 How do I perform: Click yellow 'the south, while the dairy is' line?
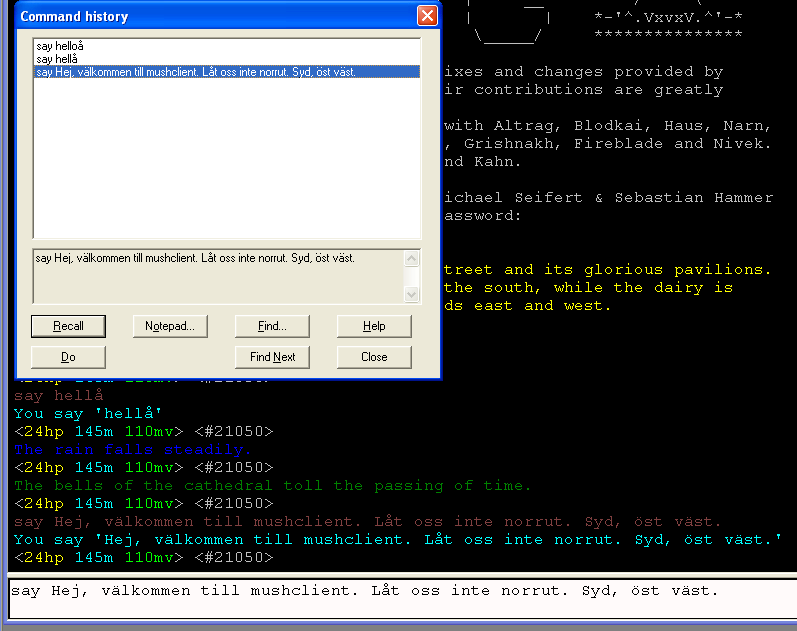(589, 288)
